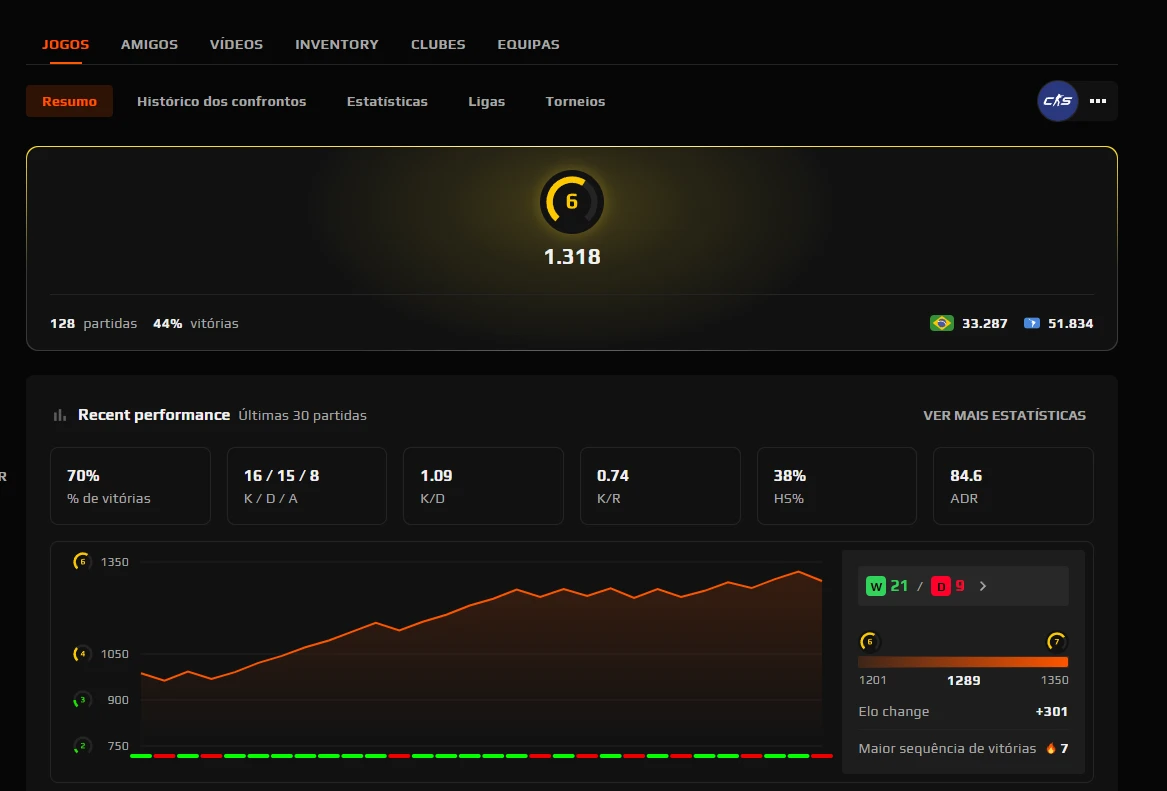Click the fire icon next to win streak
Viewport: 1167px width, 791px height.
[x=1051, y=748]
